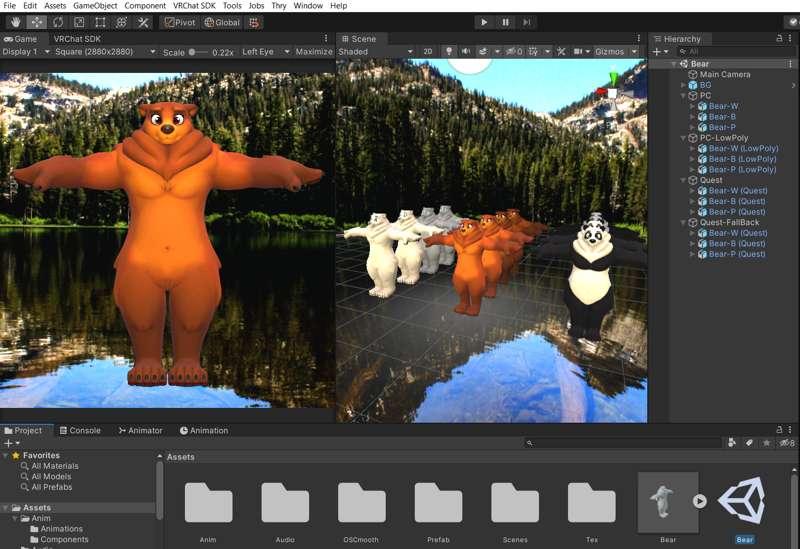Toggle the Pivot handle position button
Screen dimensions: 800x549
(180, 22)
